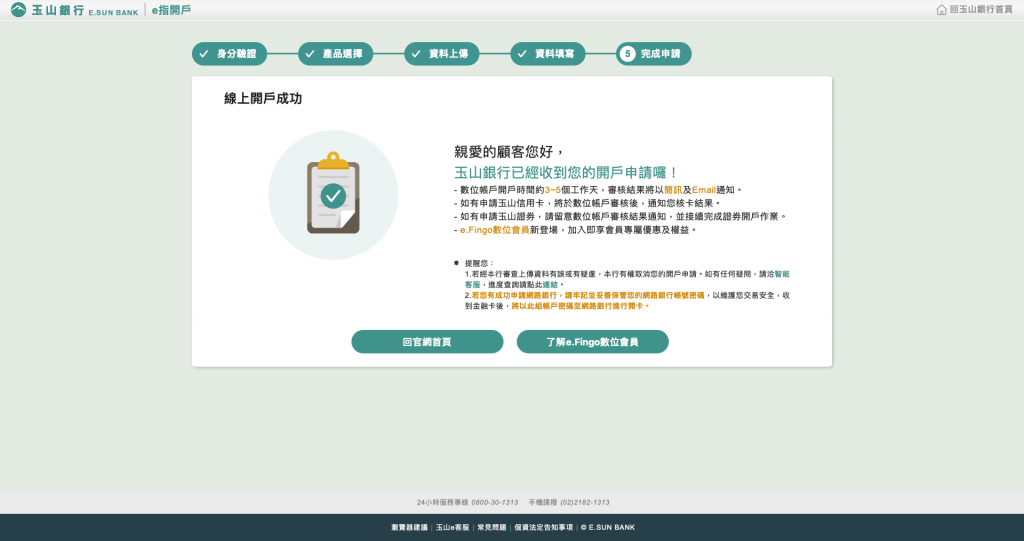Click the (02)2182-1313 mobile phone number
The width and height of the screenshot is (1024, 541).
tap(584, 502)
